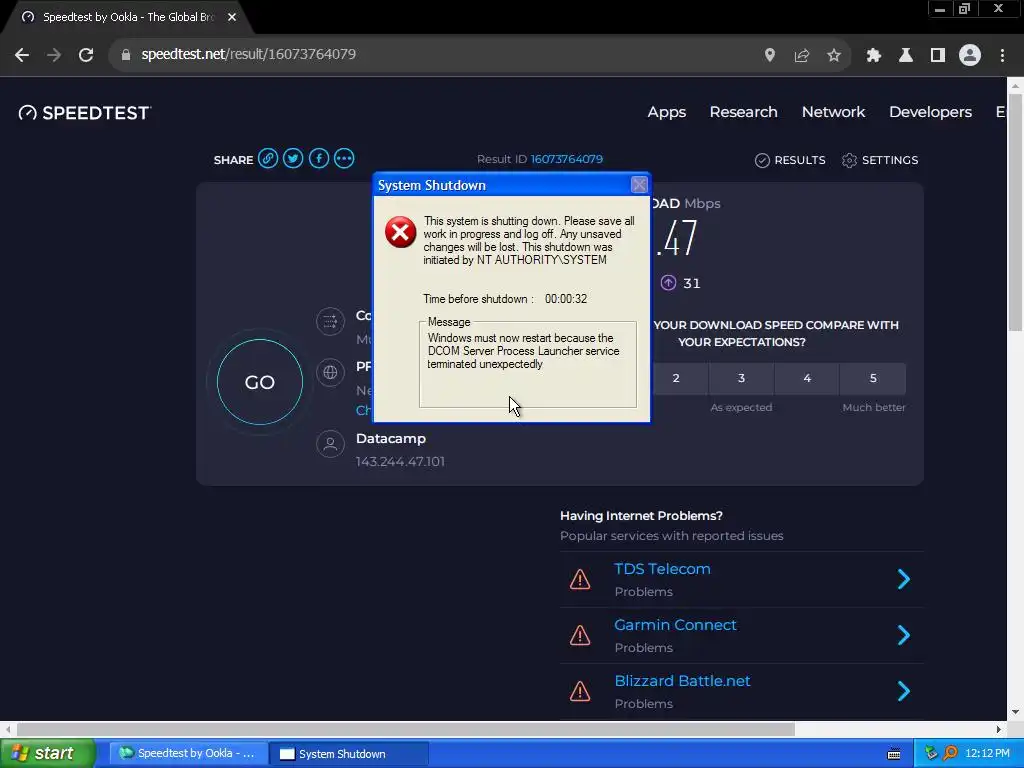
Task: Expand Garmin Connect row chevron
Action: click(904, 635)
